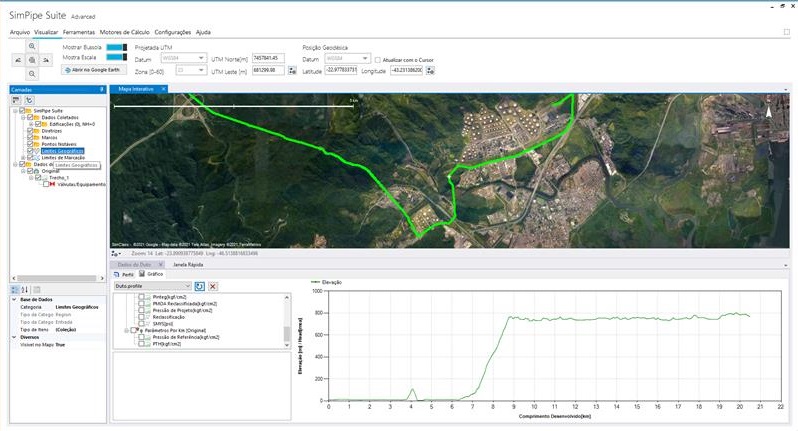Open the Visualizar menu
Screen dimensions: 798x431
(46, 32)
